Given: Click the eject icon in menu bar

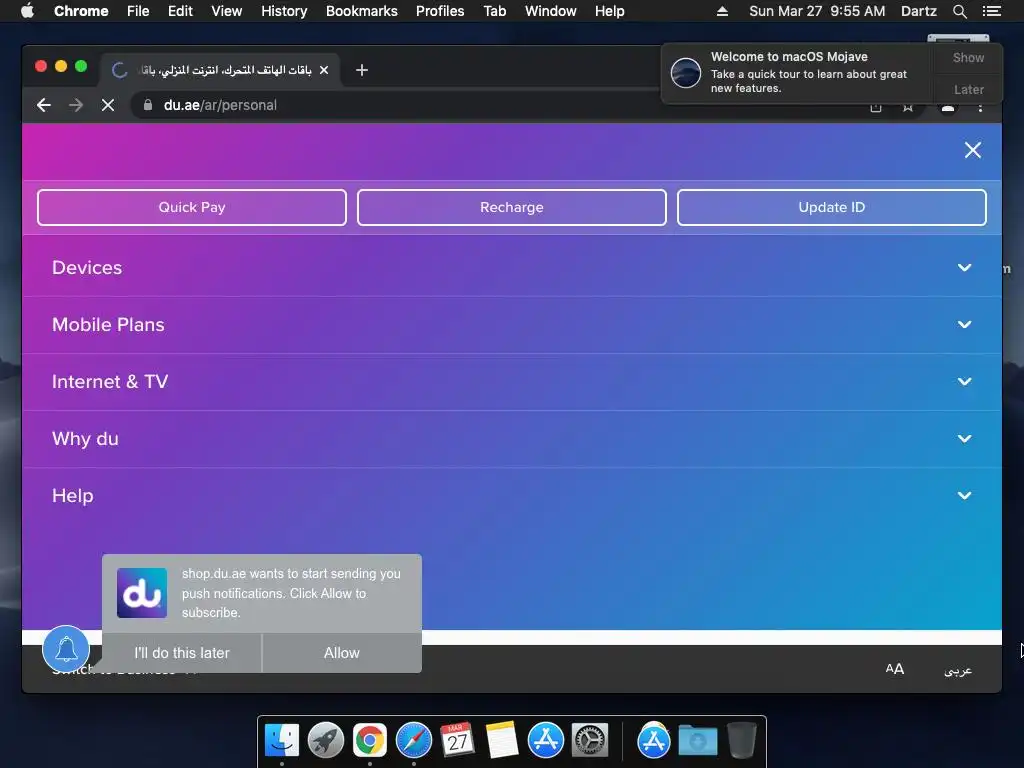Looking at the screenshot, I should 722,11.
